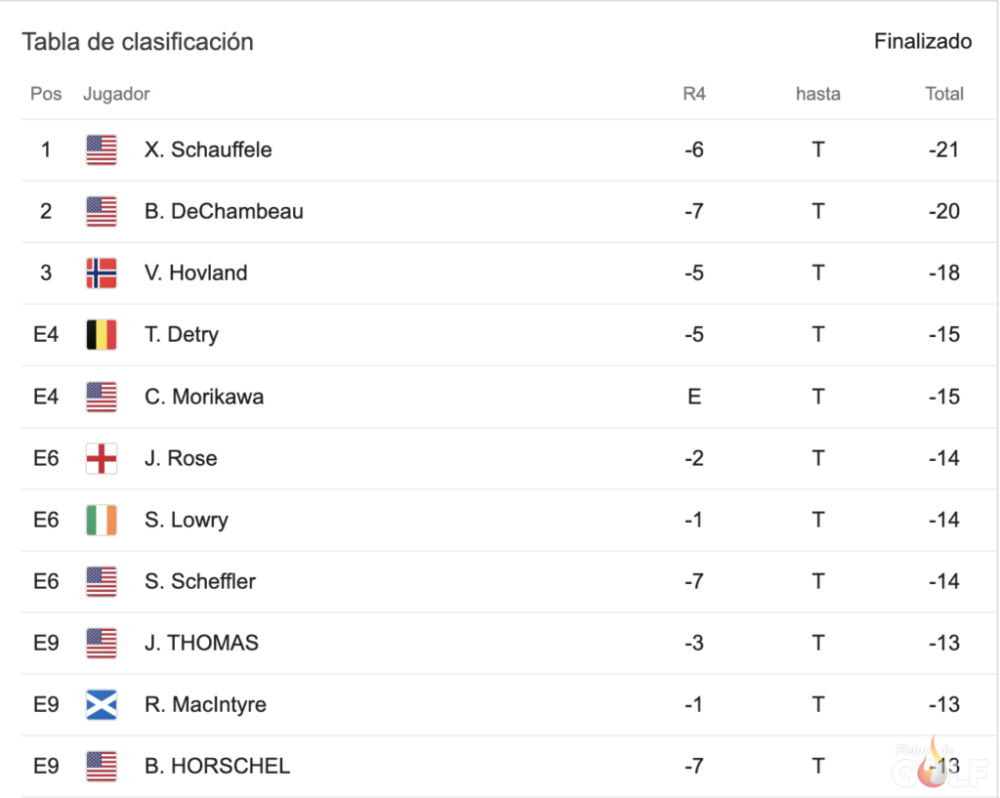Select the Pos column header
Viewport: 1000px width, 798px height.
point(46,94)
